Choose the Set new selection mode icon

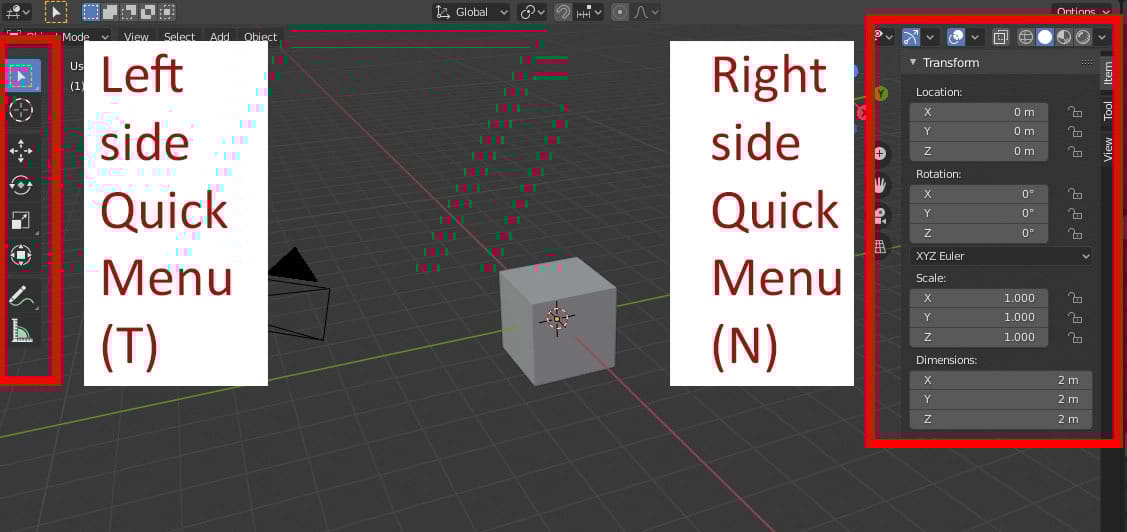point(91,12)
